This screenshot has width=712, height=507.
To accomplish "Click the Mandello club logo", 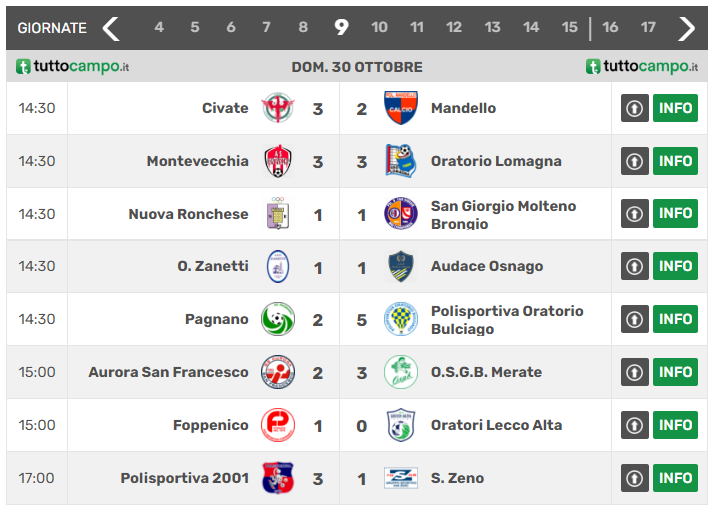I will coord(401,108).
